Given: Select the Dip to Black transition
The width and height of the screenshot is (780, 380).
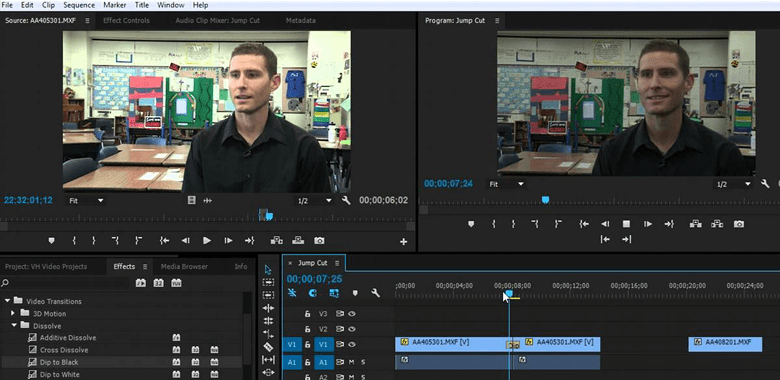Looking at the screenshot, I should (x=59, y=362).
